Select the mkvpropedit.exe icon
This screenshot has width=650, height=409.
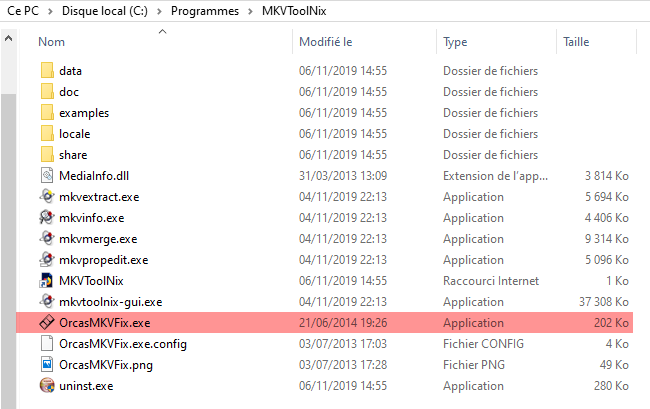click(47, 260)
